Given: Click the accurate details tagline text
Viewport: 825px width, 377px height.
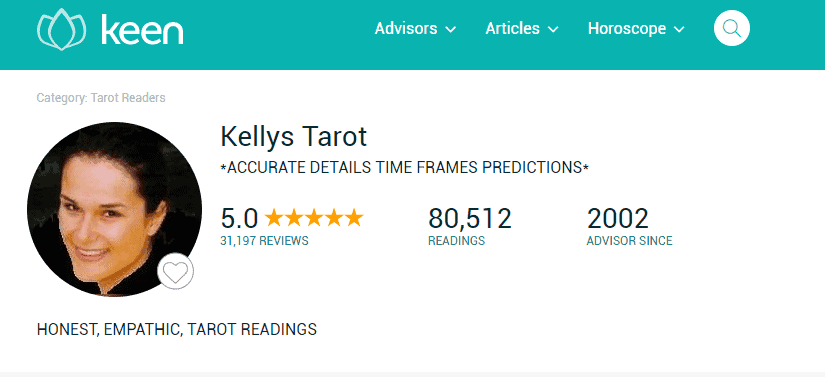Looking at the screenshot, I should [404, 168].
